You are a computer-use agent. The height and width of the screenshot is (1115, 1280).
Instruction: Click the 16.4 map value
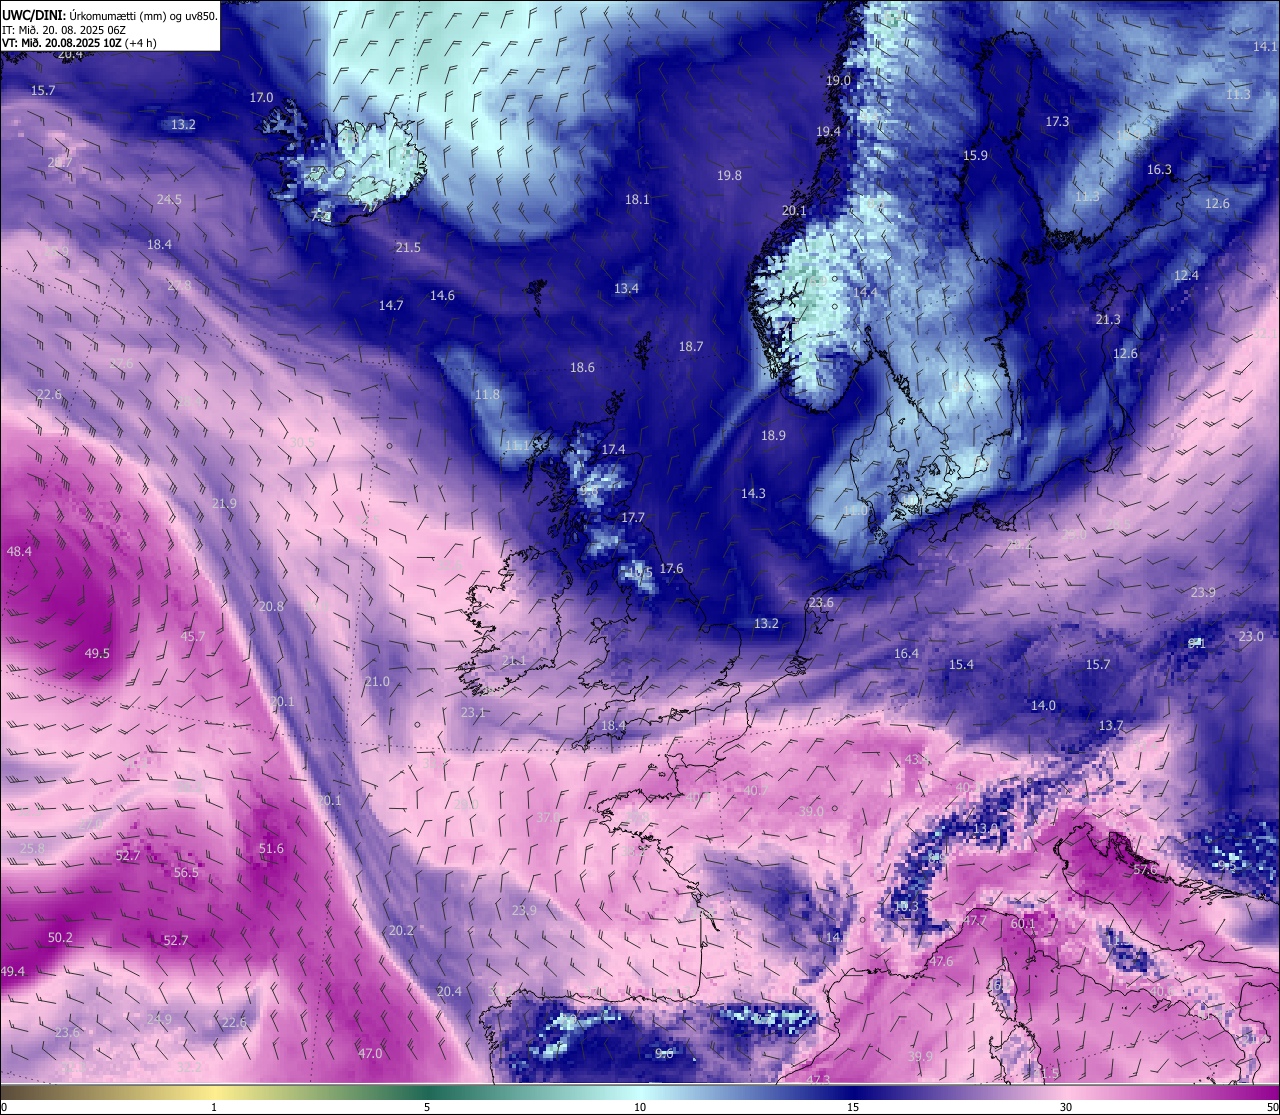click(906, 654)
